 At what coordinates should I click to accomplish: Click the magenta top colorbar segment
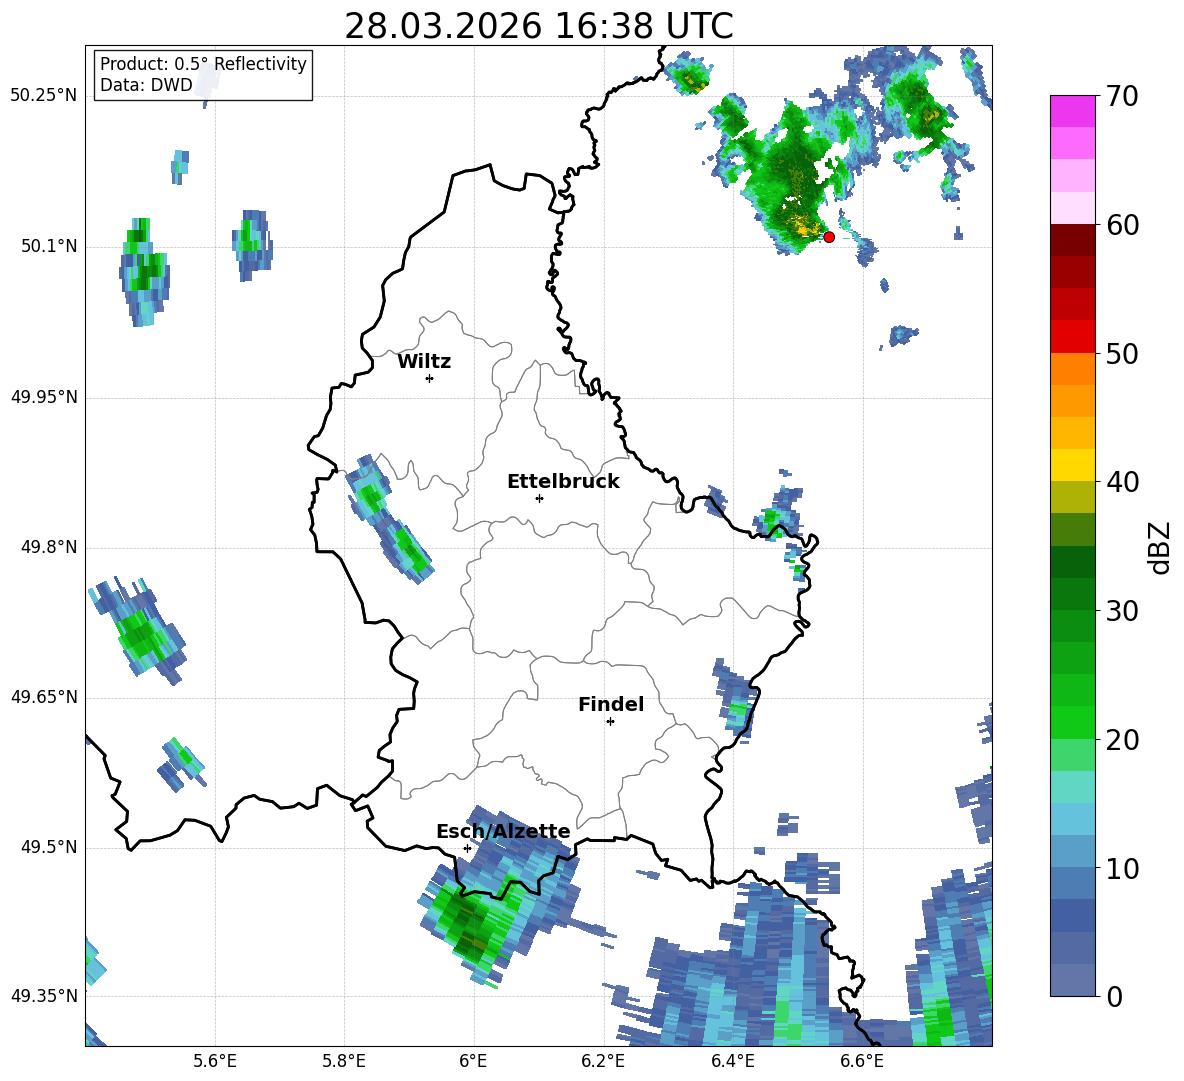point(1072,112)
